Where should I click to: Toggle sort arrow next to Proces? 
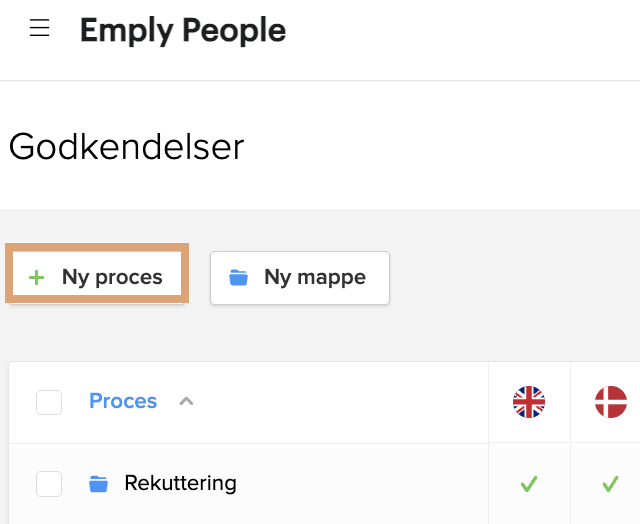pos(186,402)
